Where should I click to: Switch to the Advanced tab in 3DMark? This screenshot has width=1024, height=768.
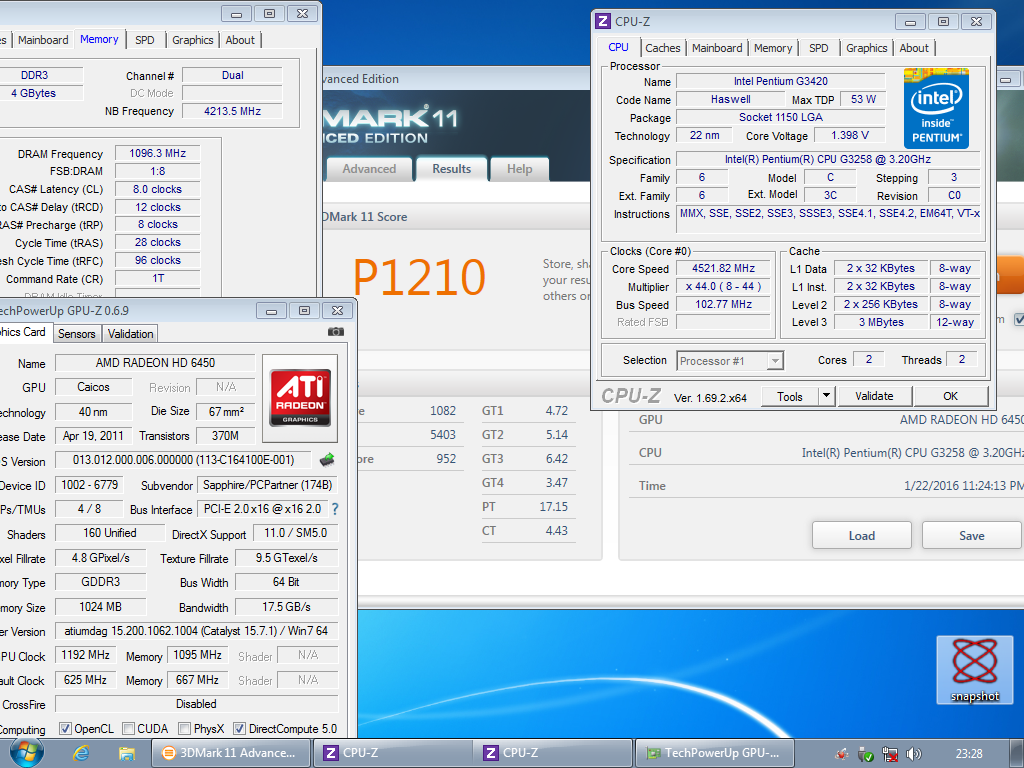pos(369,169)
